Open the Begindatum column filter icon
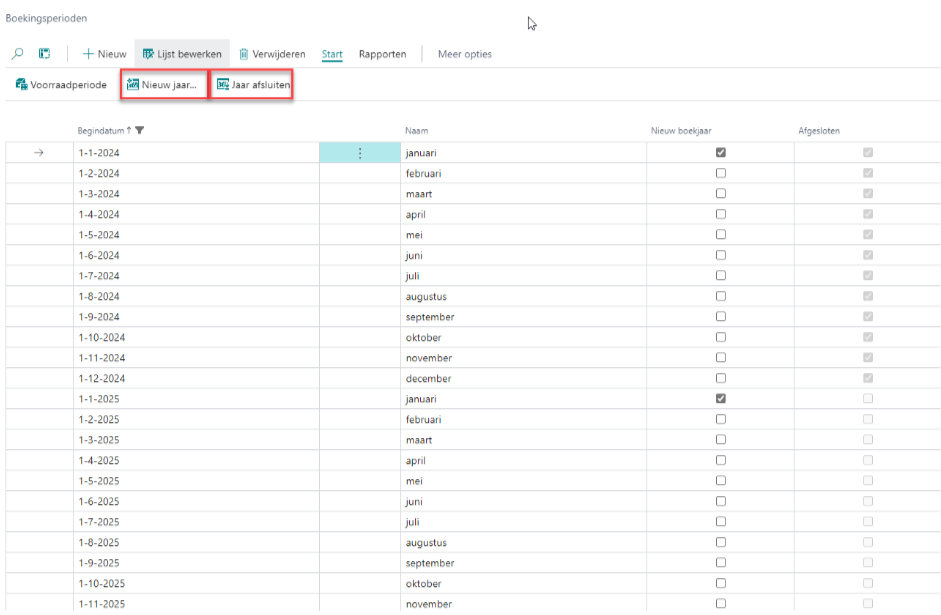Image resolution: width=941 pixels, height=615 pixels. pyautogui.click(x=140, y=130)
